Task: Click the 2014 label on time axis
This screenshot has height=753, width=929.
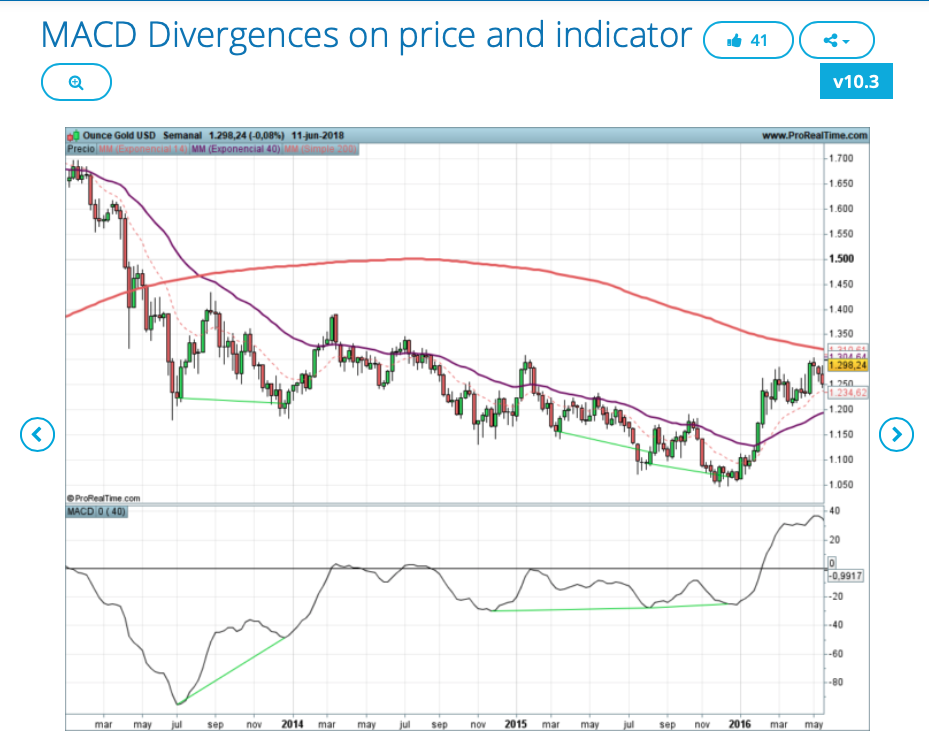Action: click(x=292, y=724)
